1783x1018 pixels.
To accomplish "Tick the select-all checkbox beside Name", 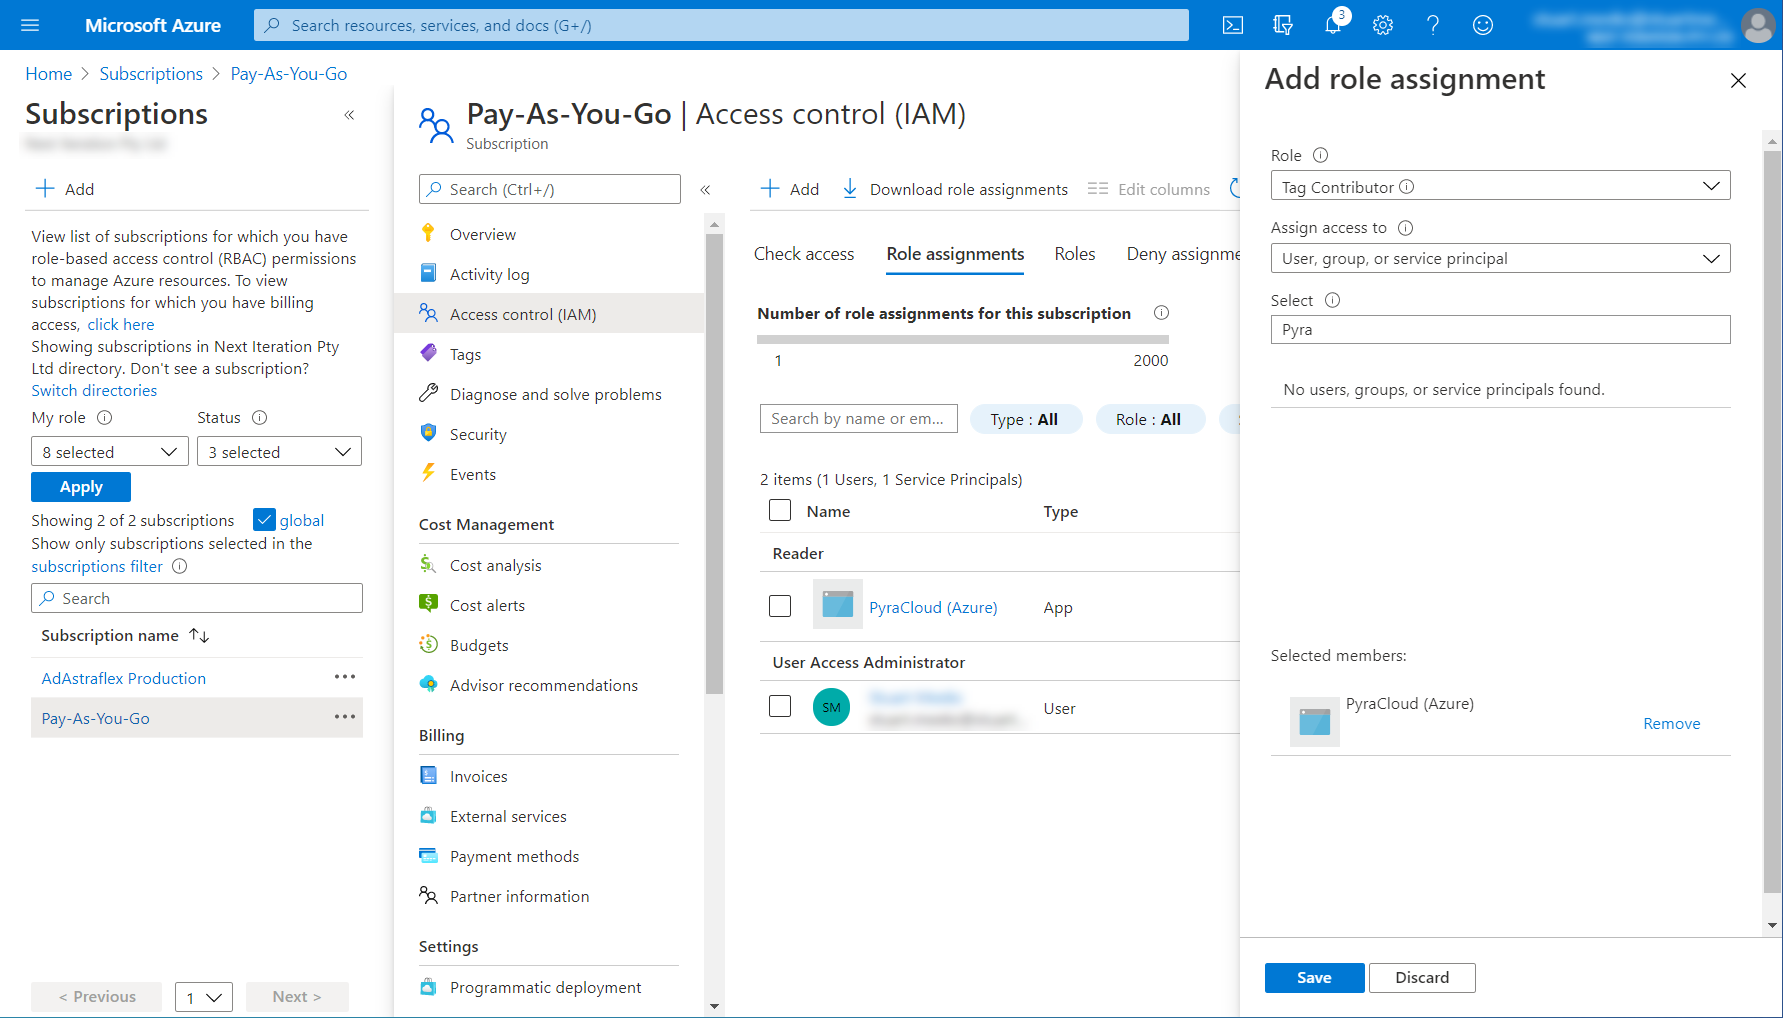I will tap(780, 510).
